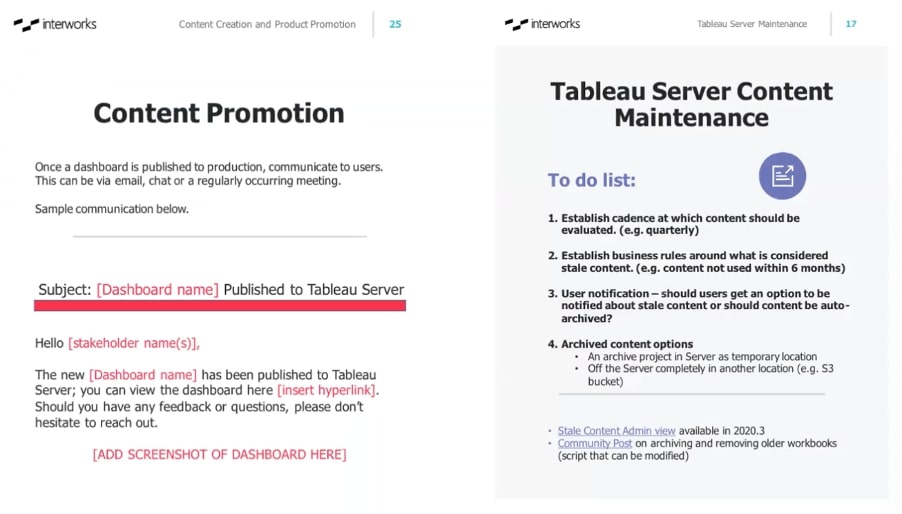Click the red bar under Subject line

220,306
